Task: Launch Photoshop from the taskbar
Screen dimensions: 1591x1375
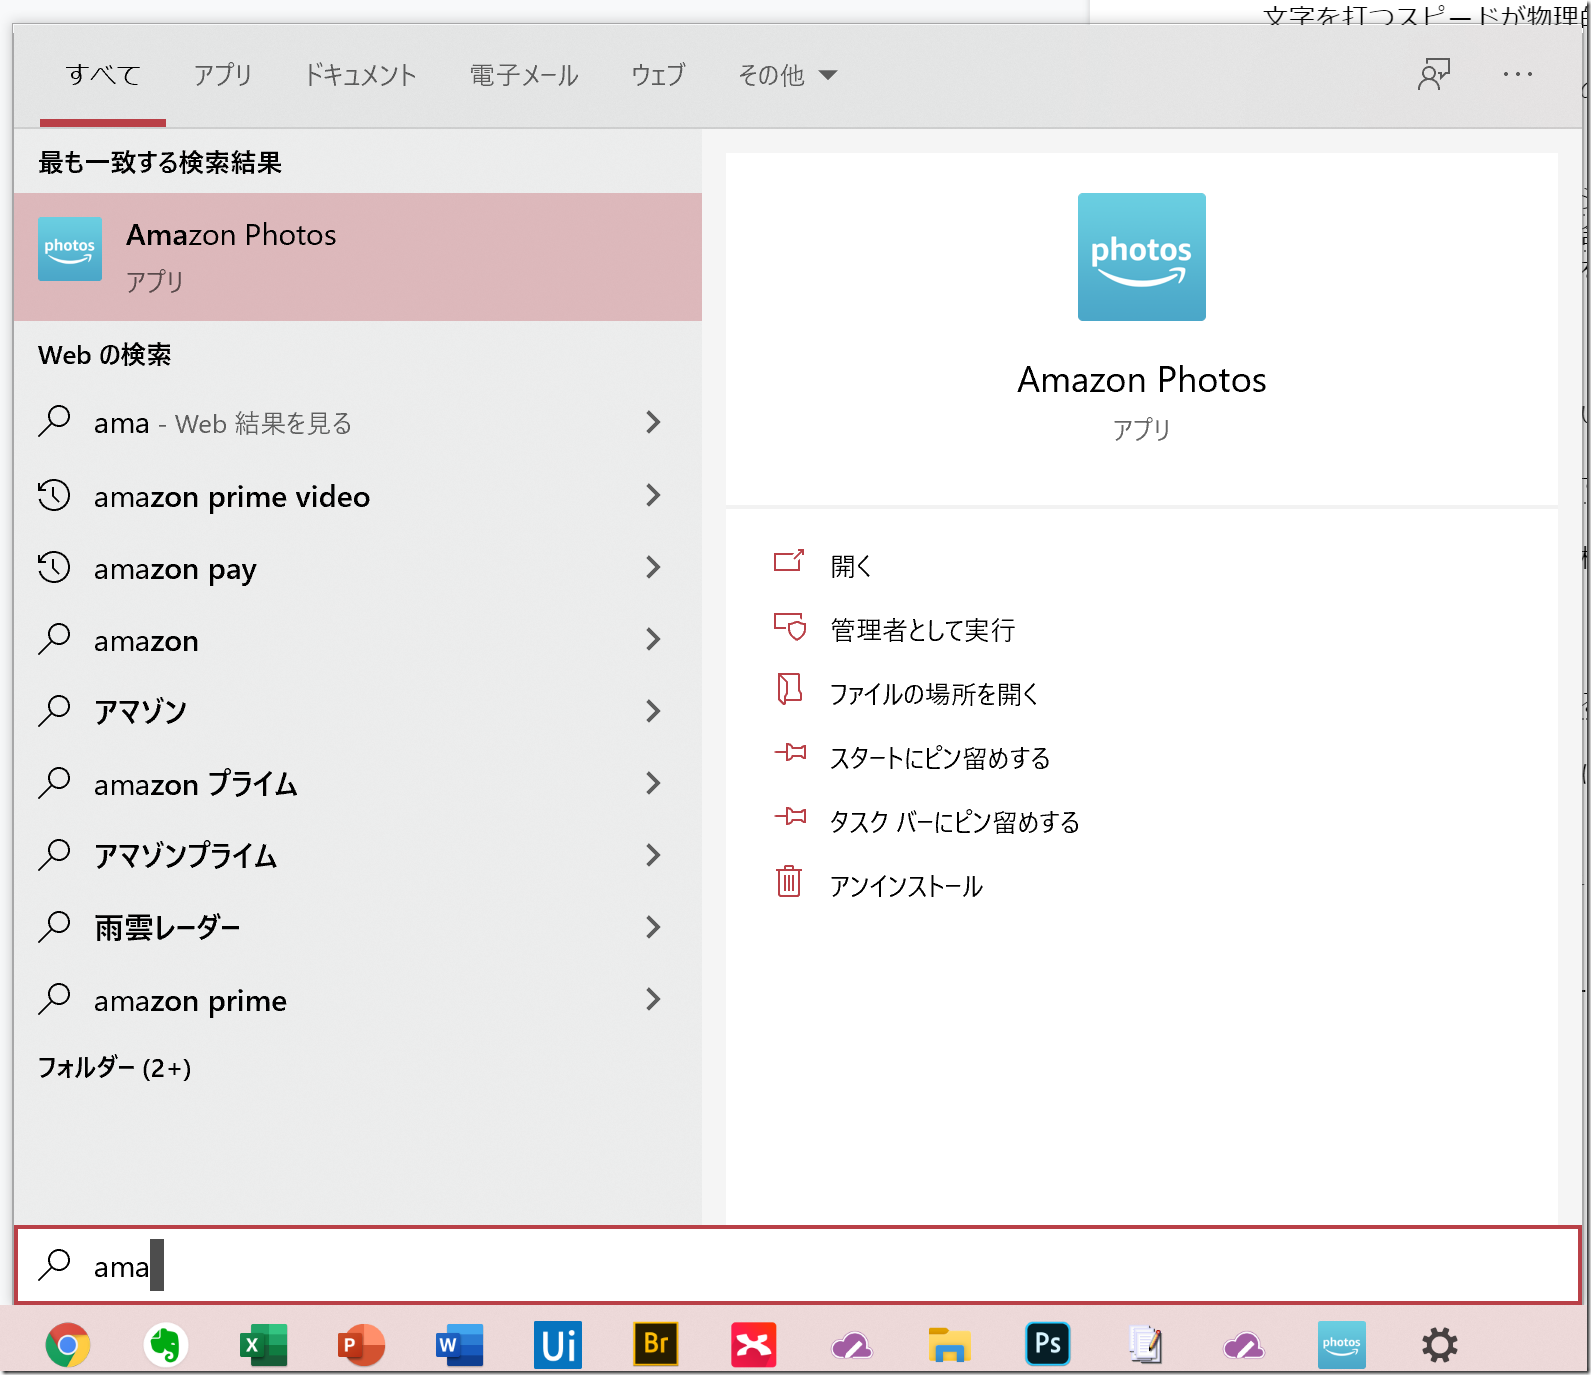Action: pos(1048,1345)
